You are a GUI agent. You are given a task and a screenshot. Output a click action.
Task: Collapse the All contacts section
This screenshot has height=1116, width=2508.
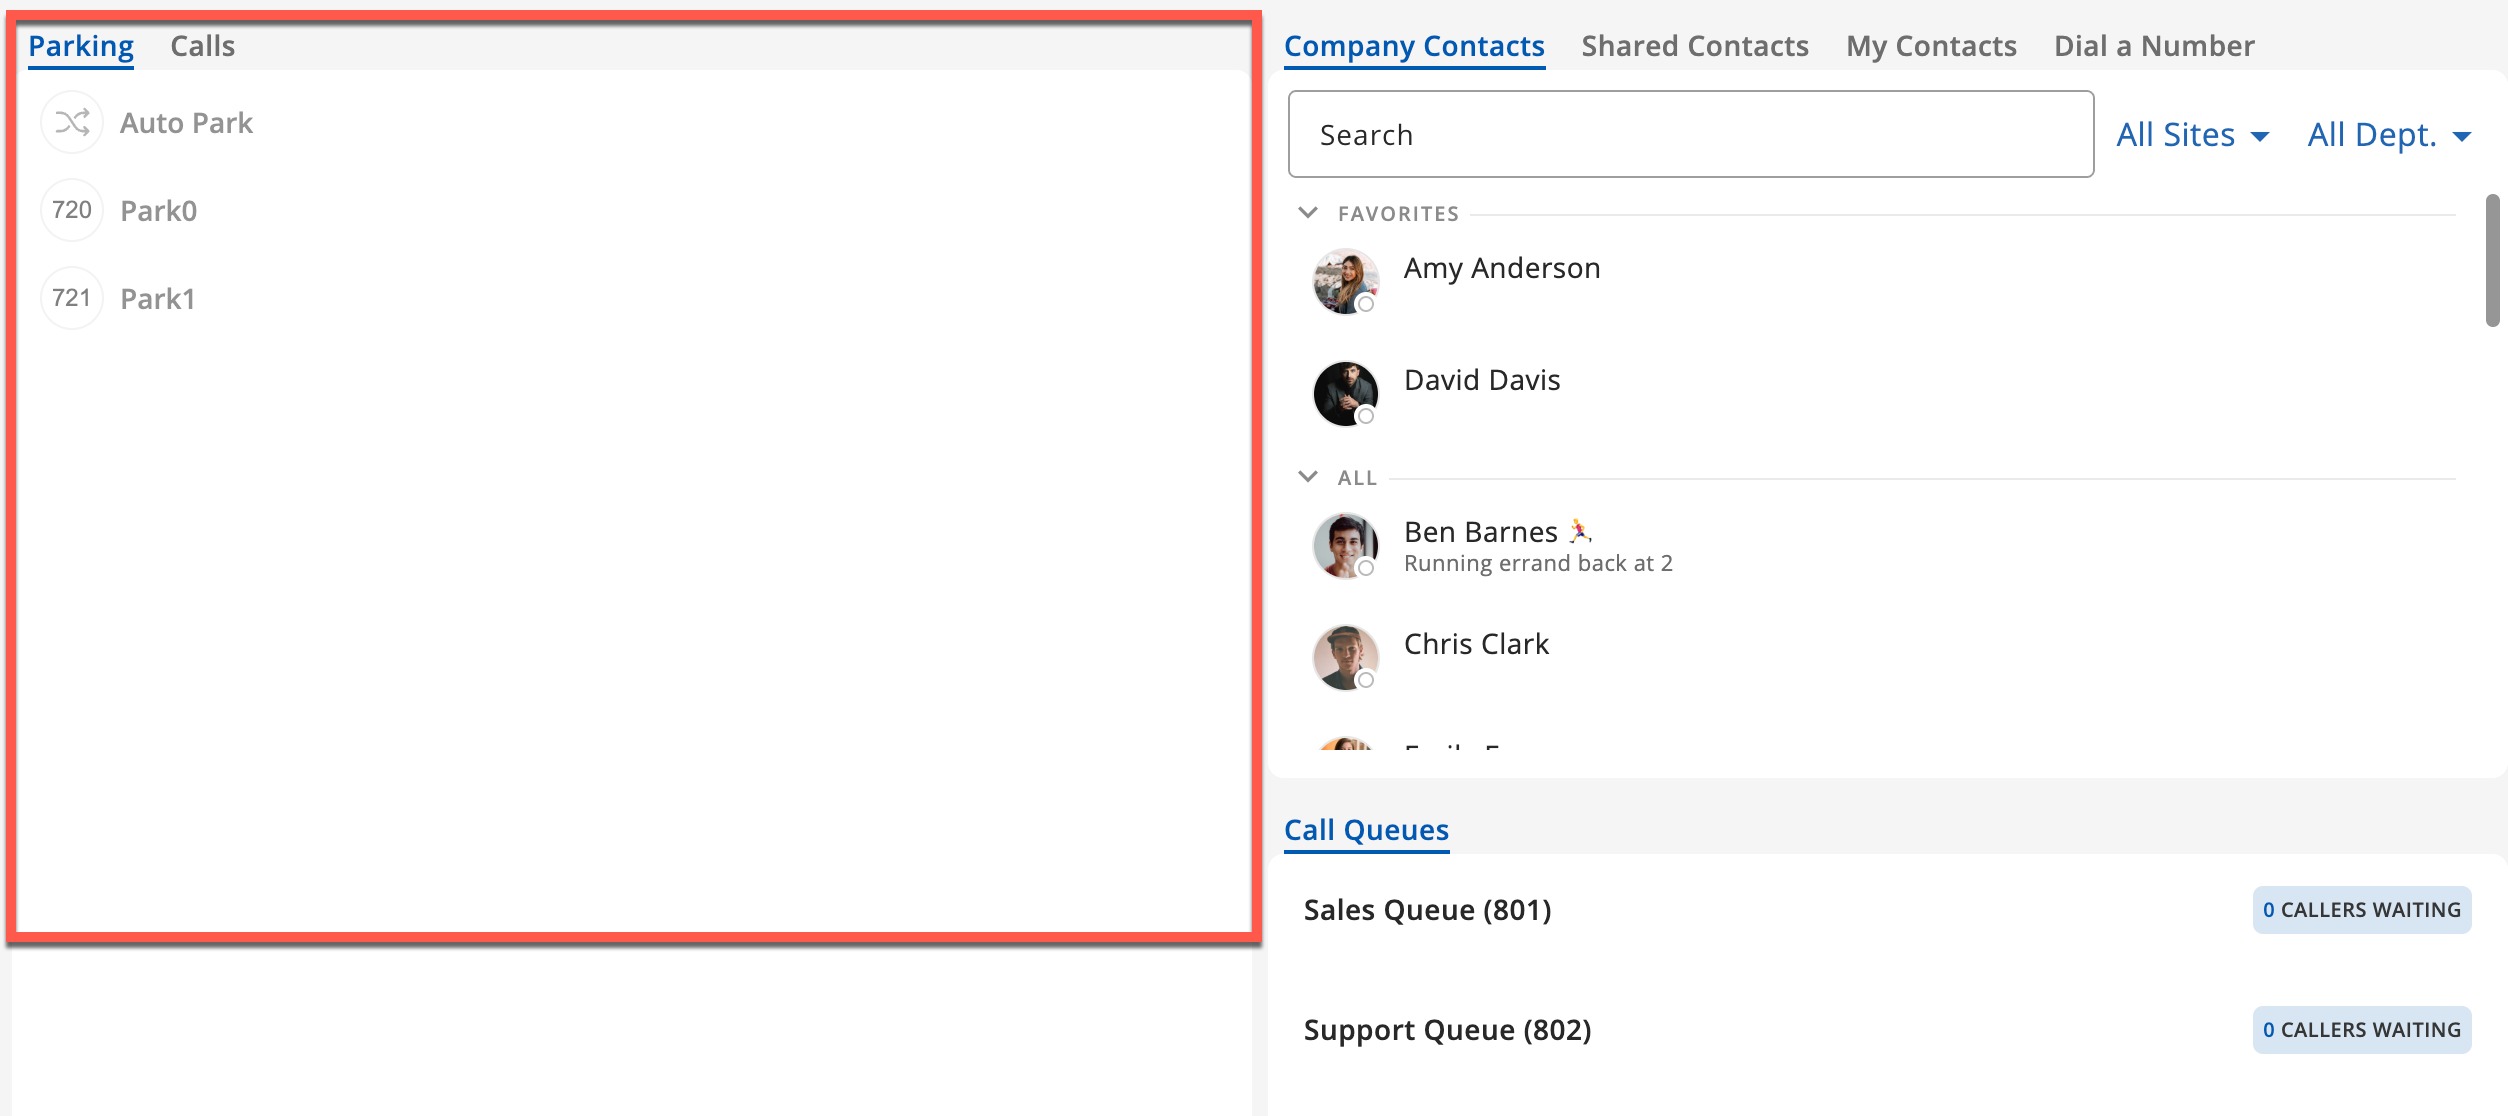[x=1308, y=477]
